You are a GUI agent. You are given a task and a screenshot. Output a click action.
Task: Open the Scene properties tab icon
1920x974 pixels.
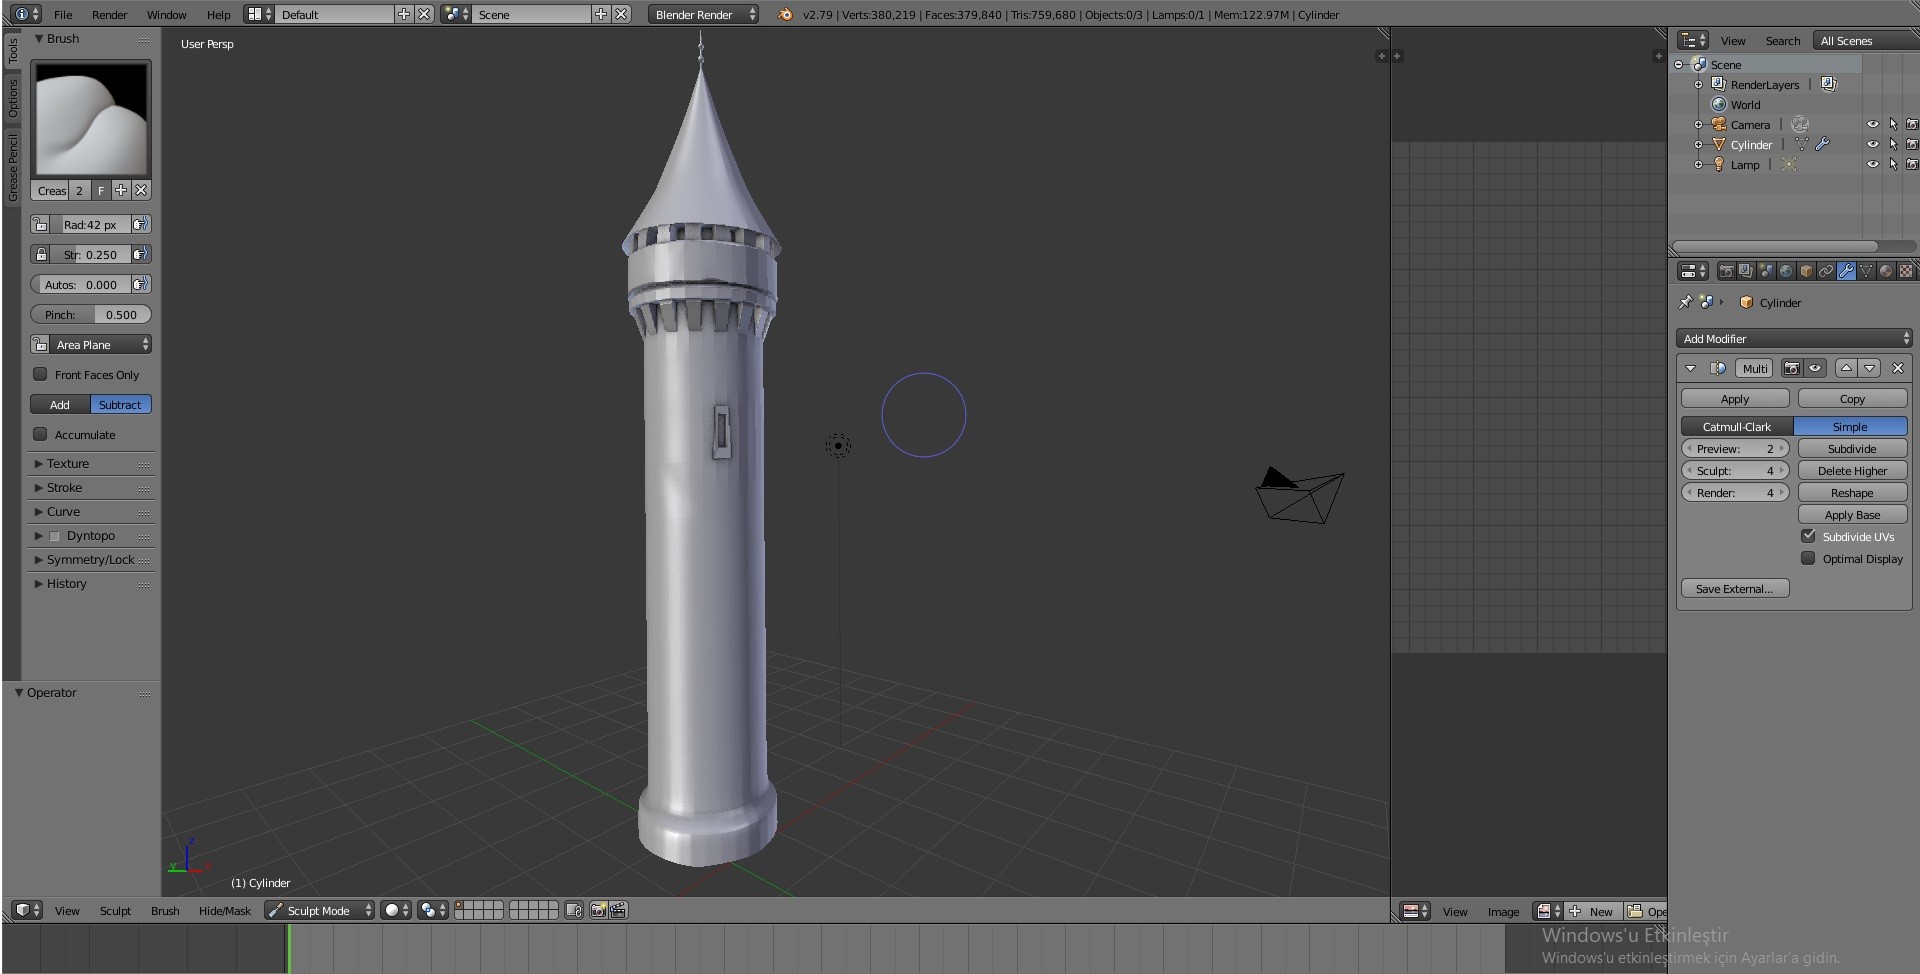[1766, 271]
